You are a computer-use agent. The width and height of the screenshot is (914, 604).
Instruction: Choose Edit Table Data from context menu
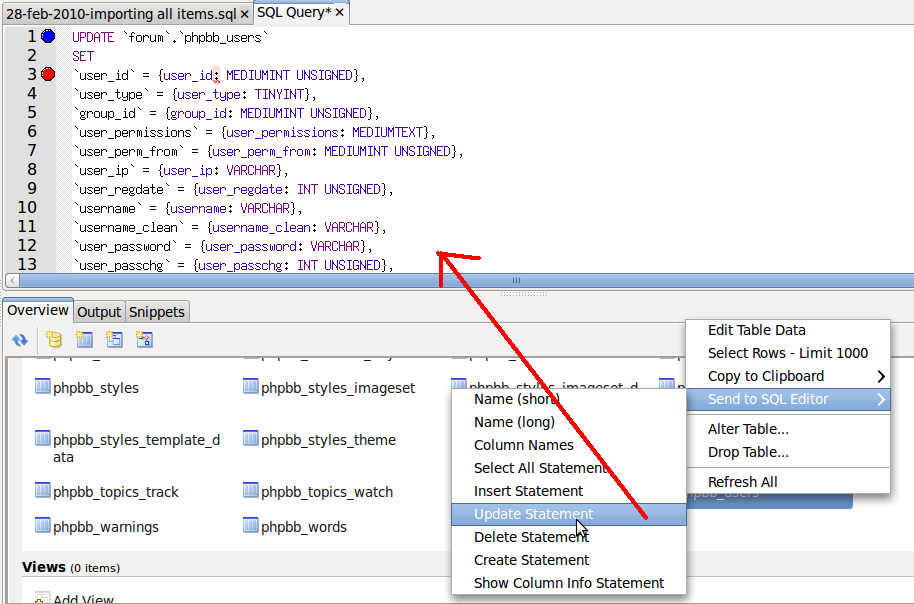pyautogui.click(x=788, y=330)
